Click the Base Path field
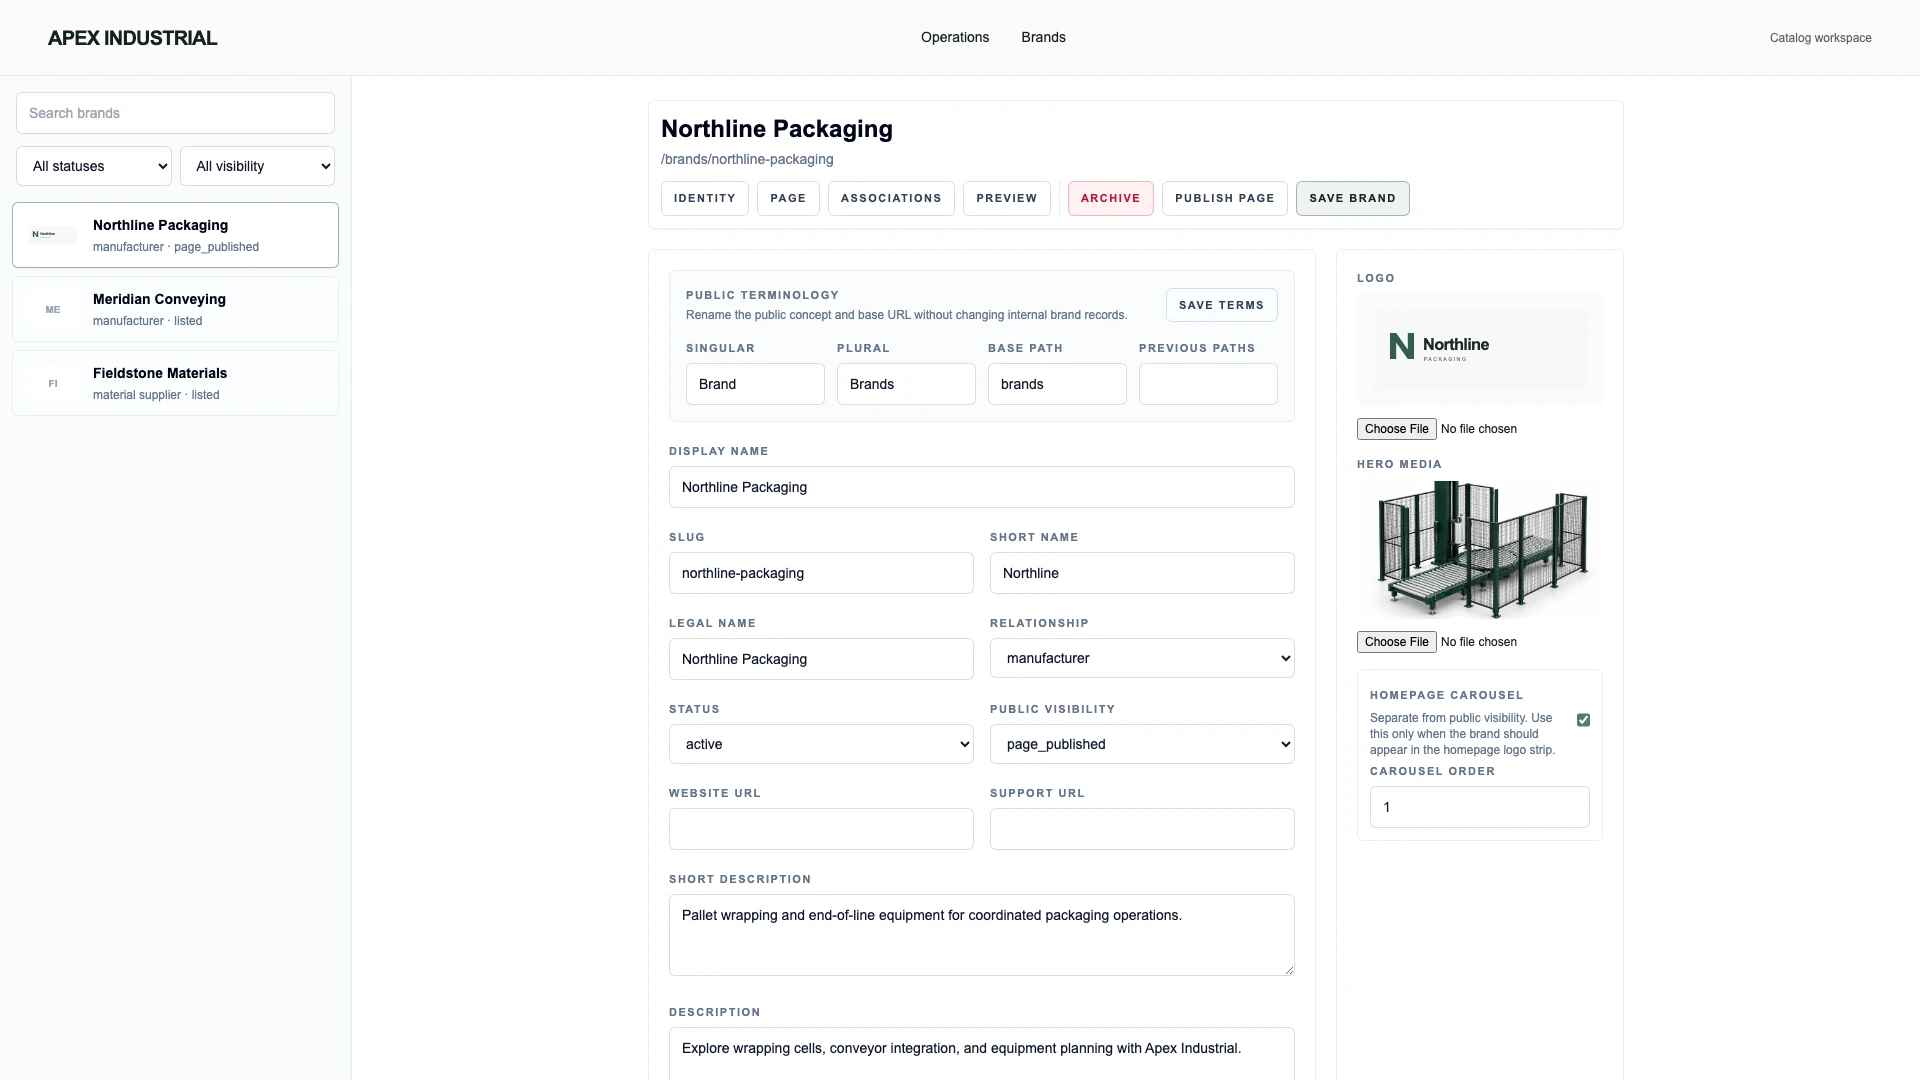Image resolution: width=1920 pixels, height=1080 pixels. 1057,384
